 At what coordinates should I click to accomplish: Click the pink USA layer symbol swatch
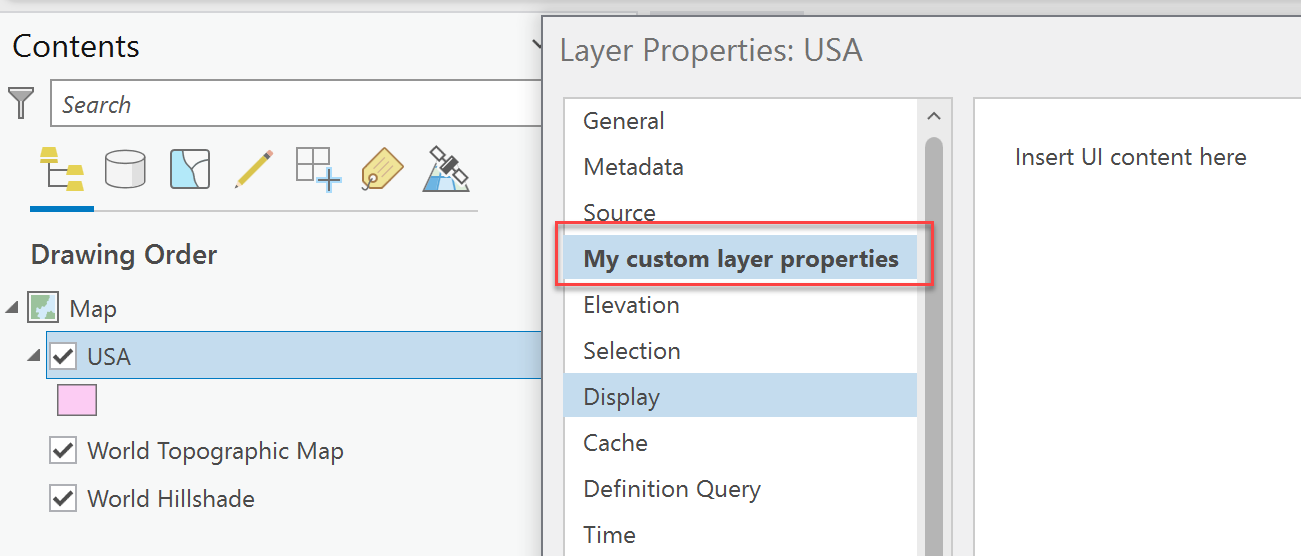point(77,400)
